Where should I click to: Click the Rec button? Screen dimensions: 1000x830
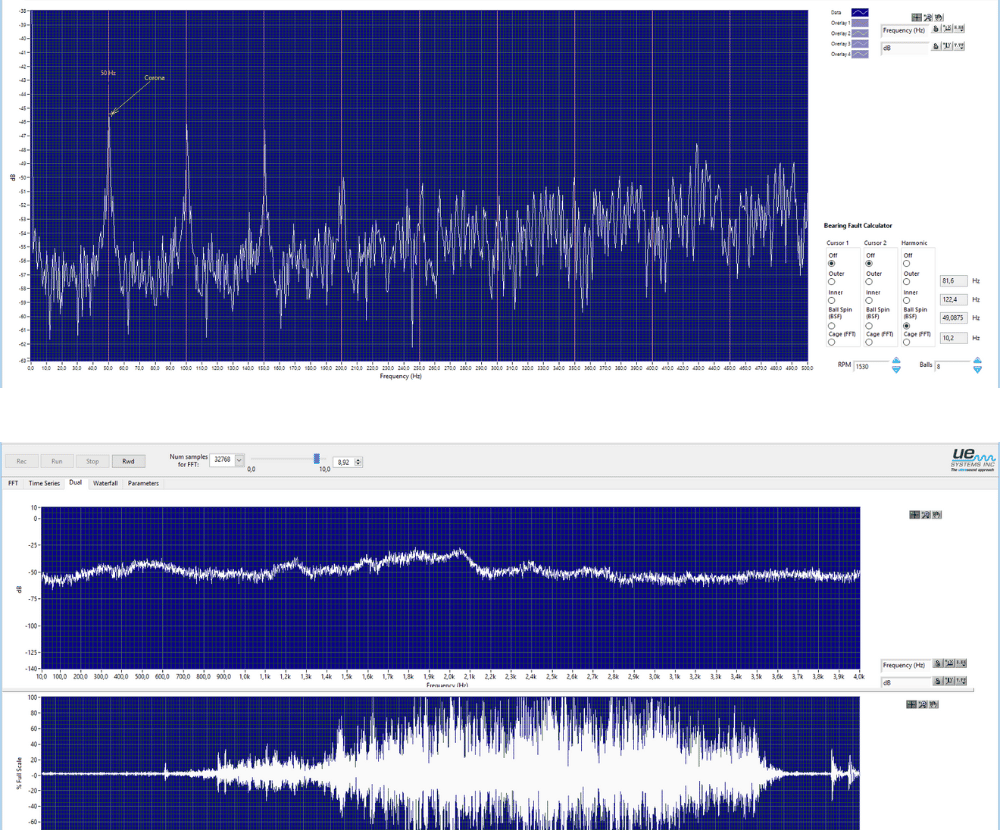click(22, 461)
